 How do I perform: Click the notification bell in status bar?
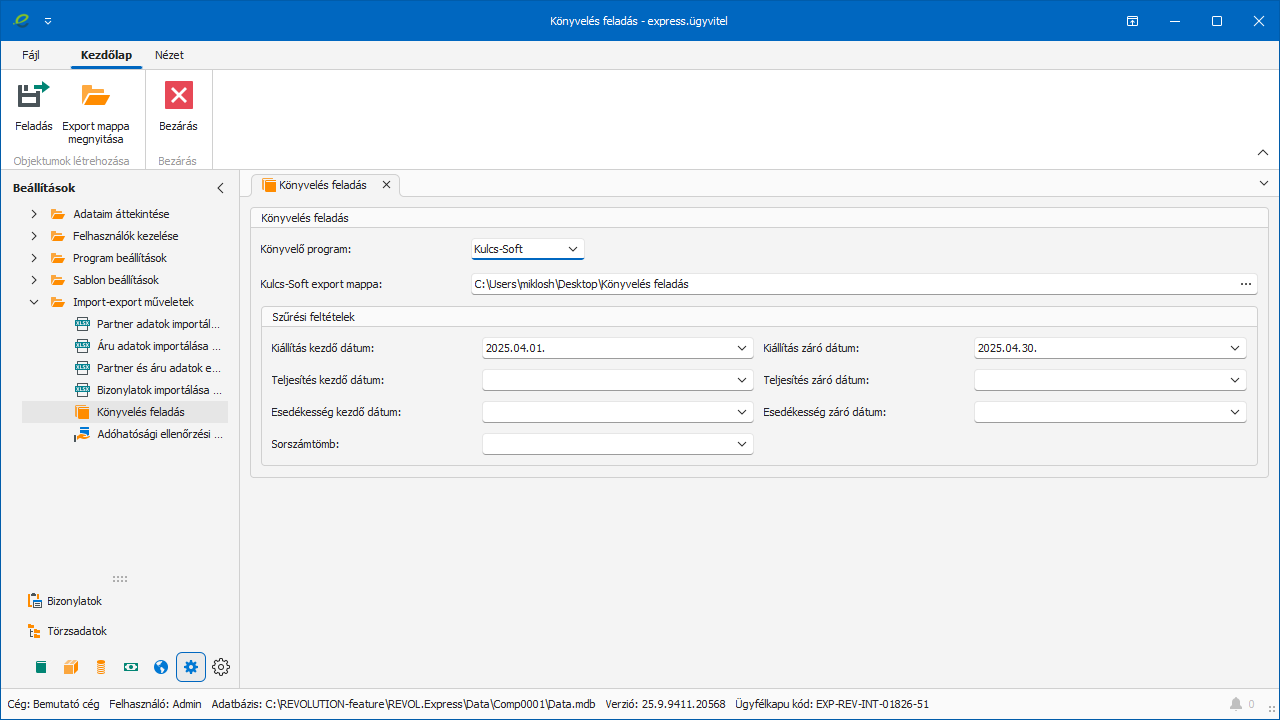pos(1236,704)
